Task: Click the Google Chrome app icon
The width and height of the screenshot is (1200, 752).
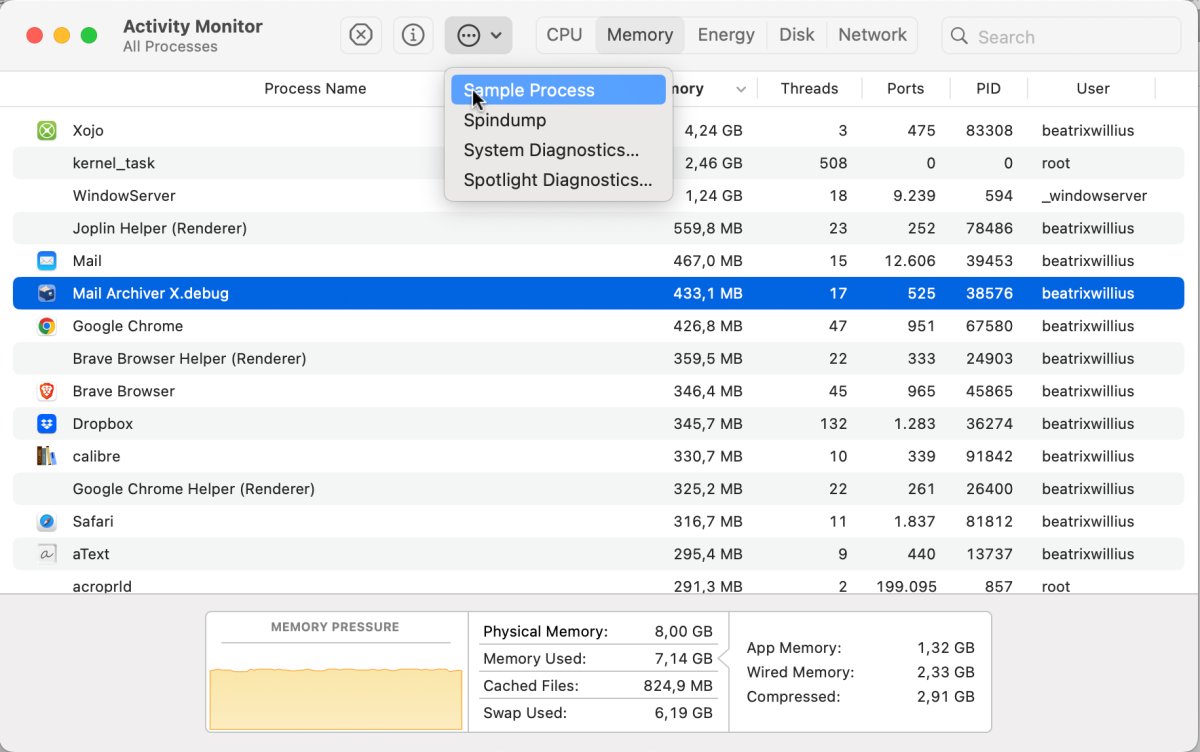Action: coord(46,326)
